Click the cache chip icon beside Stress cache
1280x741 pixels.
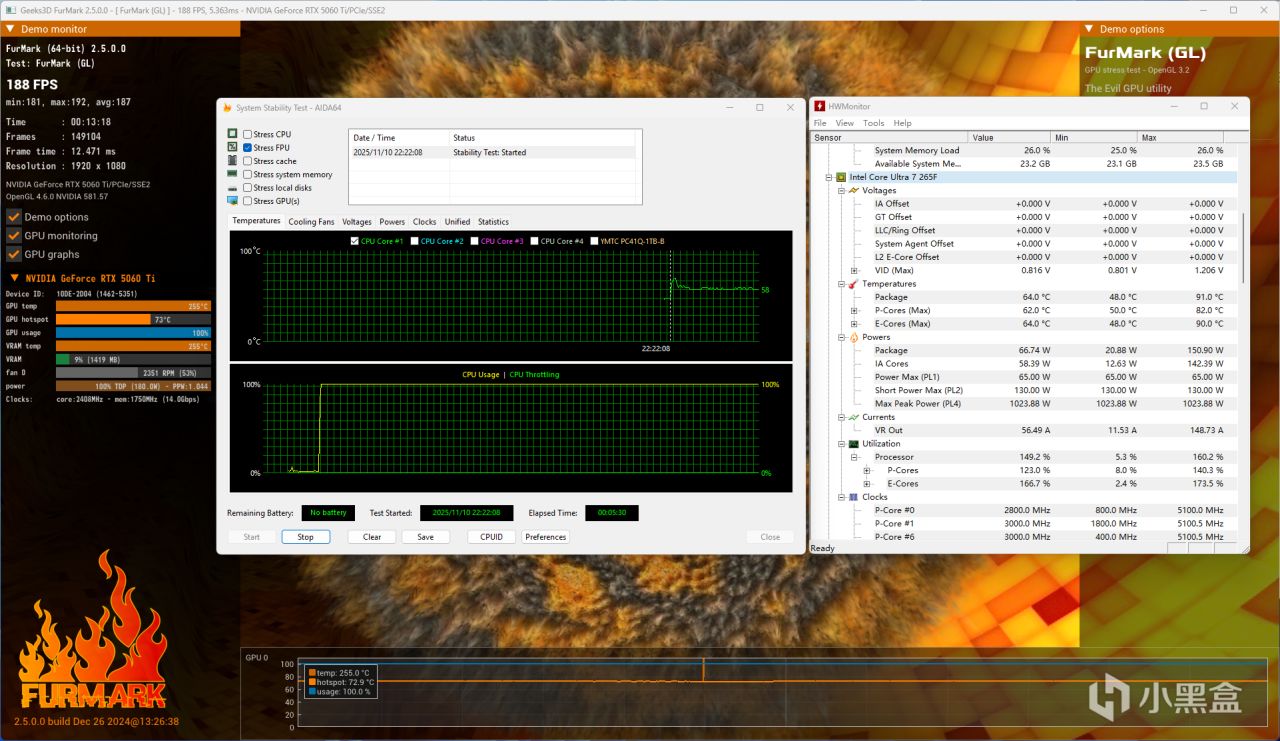point(233,161)
